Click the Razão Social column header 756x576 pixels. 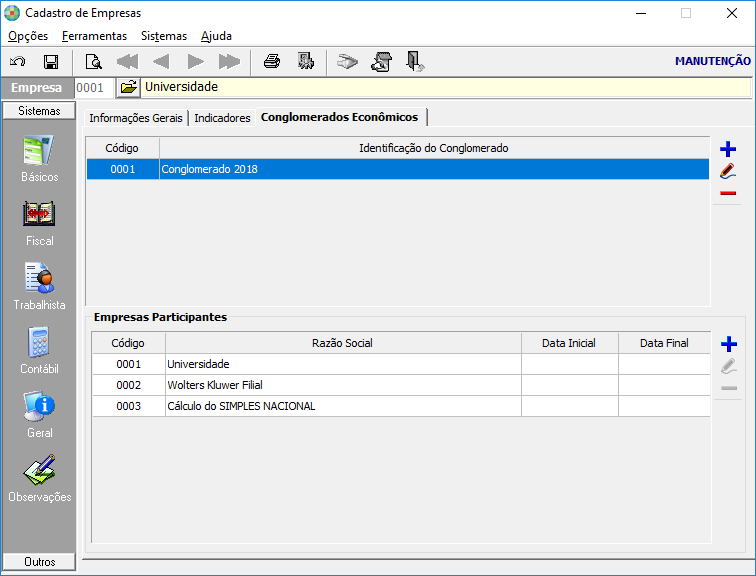tap(343, 343)
